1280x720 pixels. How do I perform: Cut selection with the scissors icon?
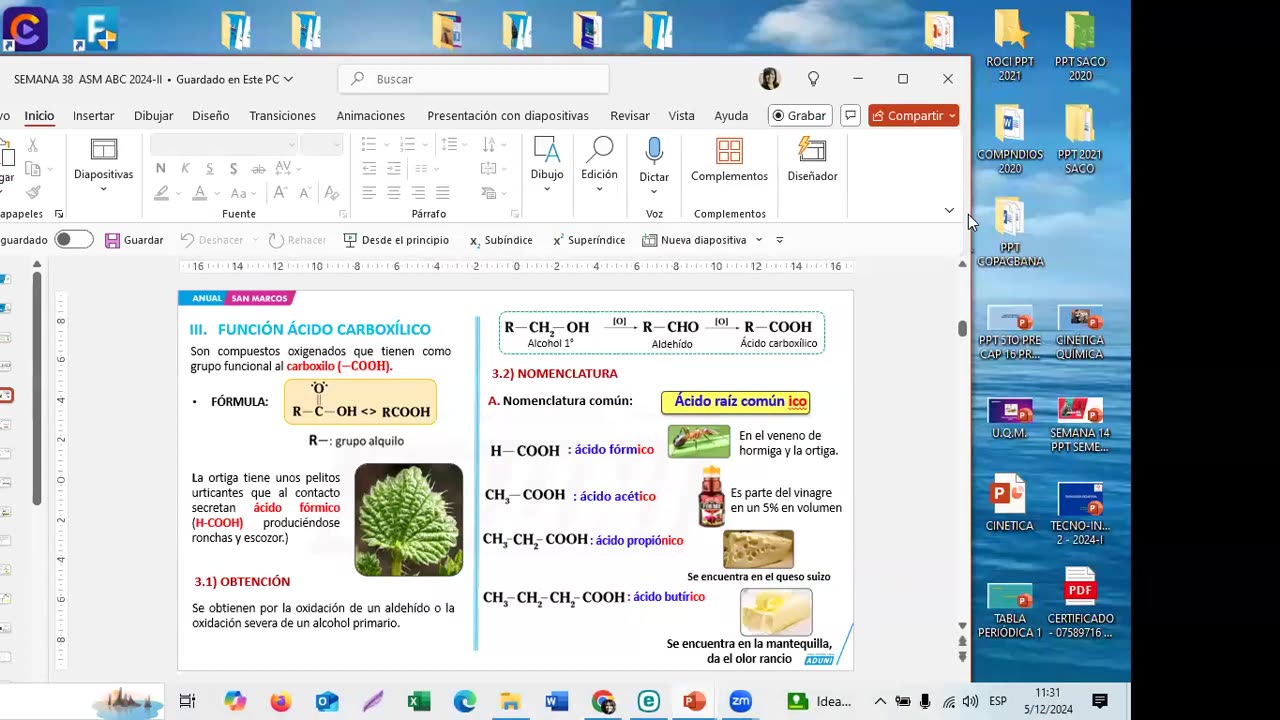coord(33,146)
